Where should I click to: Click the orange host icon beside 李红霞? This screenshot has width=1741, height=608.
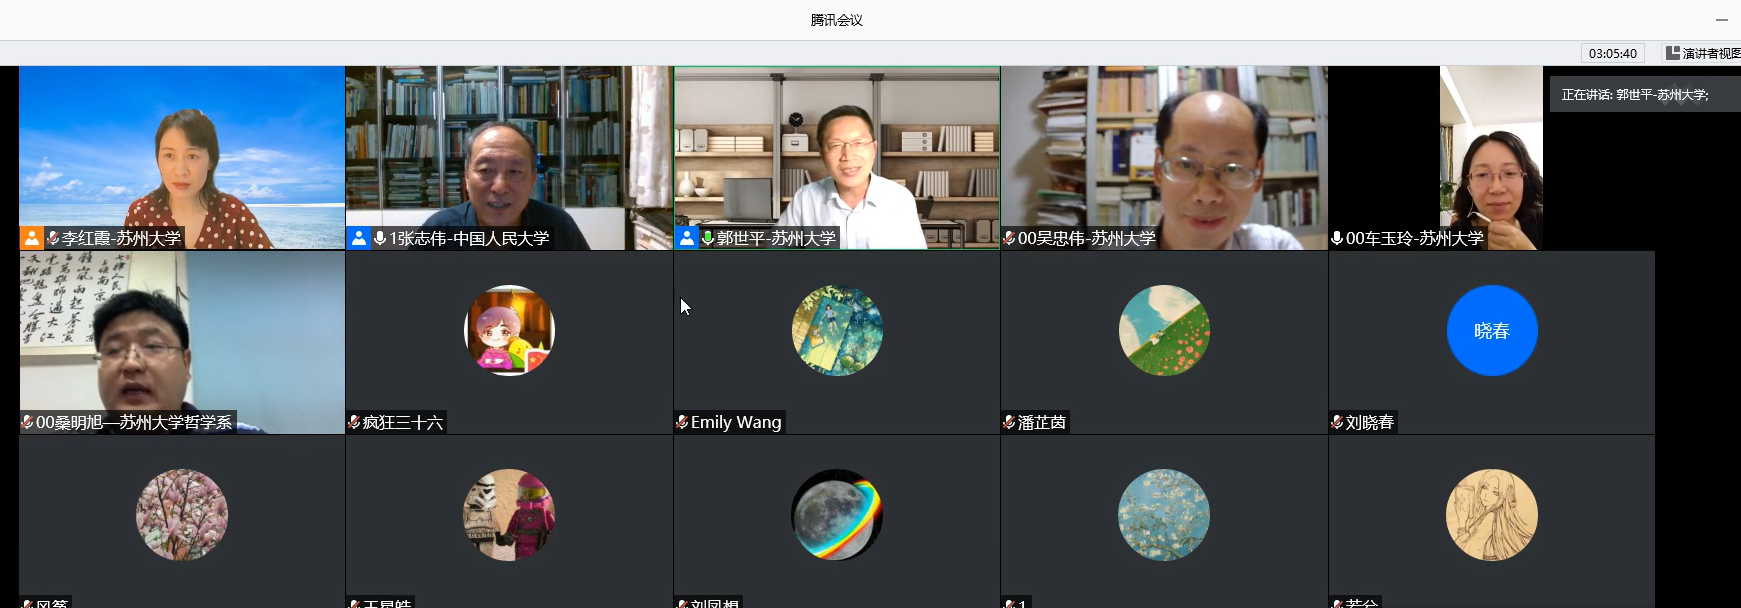click(32, 238)
